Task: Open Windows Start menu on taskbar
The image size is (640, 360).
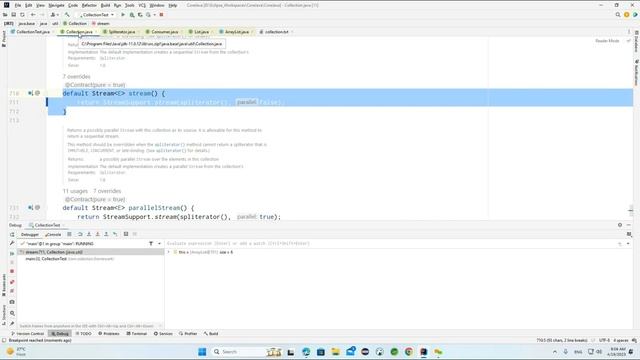Action: click(x=202, y=352)
